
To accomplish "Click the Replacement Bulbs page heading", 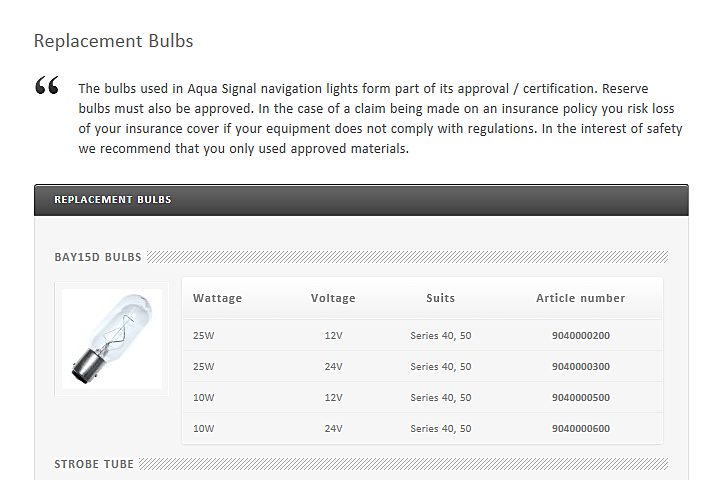I will (113, 41).
